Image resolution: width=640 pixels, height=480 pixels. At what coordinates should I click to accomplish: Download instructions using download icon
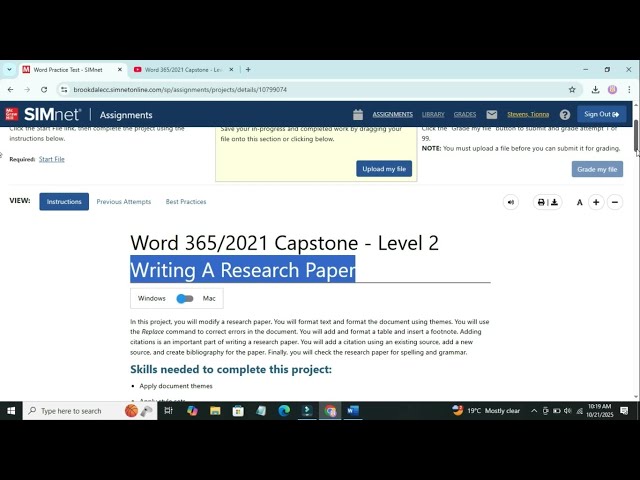pos(554,202)
